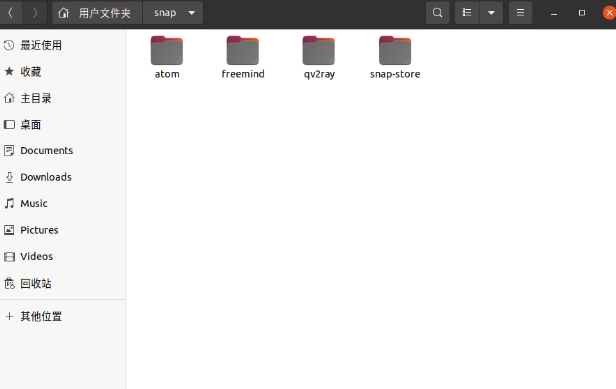Click the plus icon beside 其他位置
This screenshot has width=616, height=389.
pos(9,316)
